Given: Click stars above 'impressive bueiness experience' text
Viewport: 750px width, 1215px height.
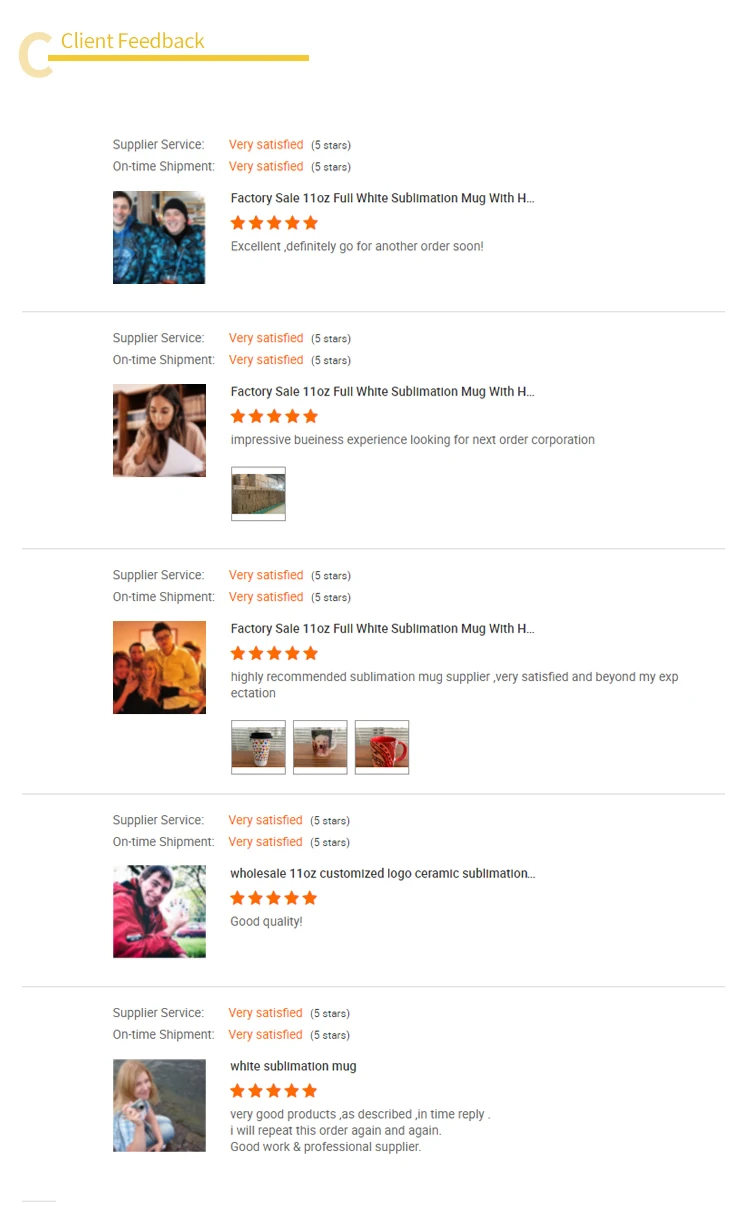Looking at the screenshot, I should (x=274, y=415).
